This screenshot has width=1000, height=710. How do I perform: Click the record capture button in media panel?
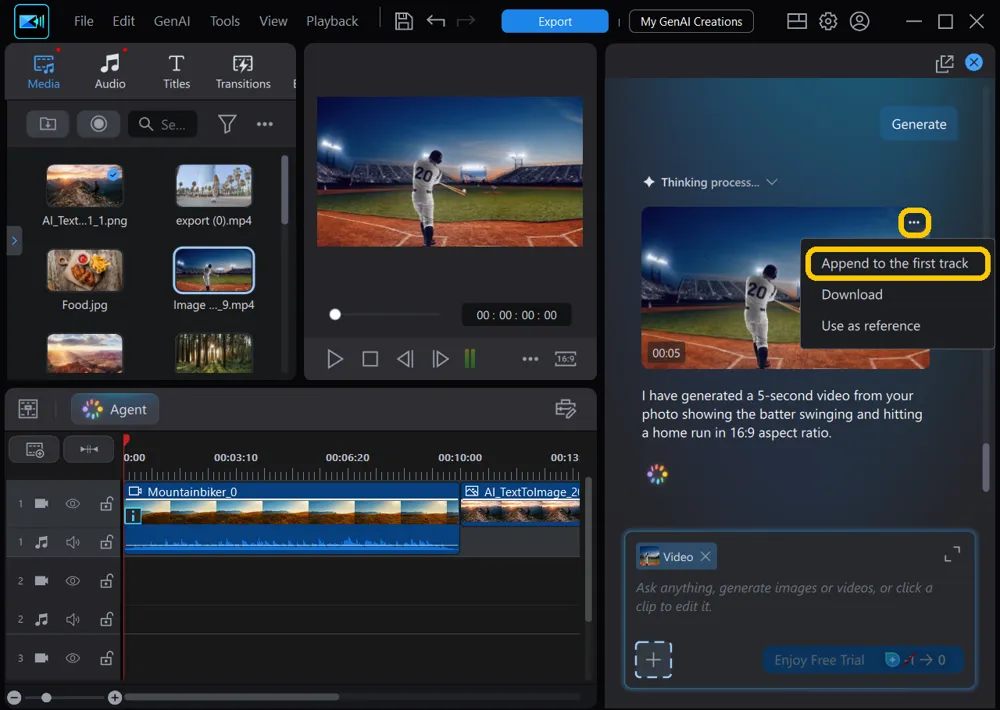pos(98,124)
